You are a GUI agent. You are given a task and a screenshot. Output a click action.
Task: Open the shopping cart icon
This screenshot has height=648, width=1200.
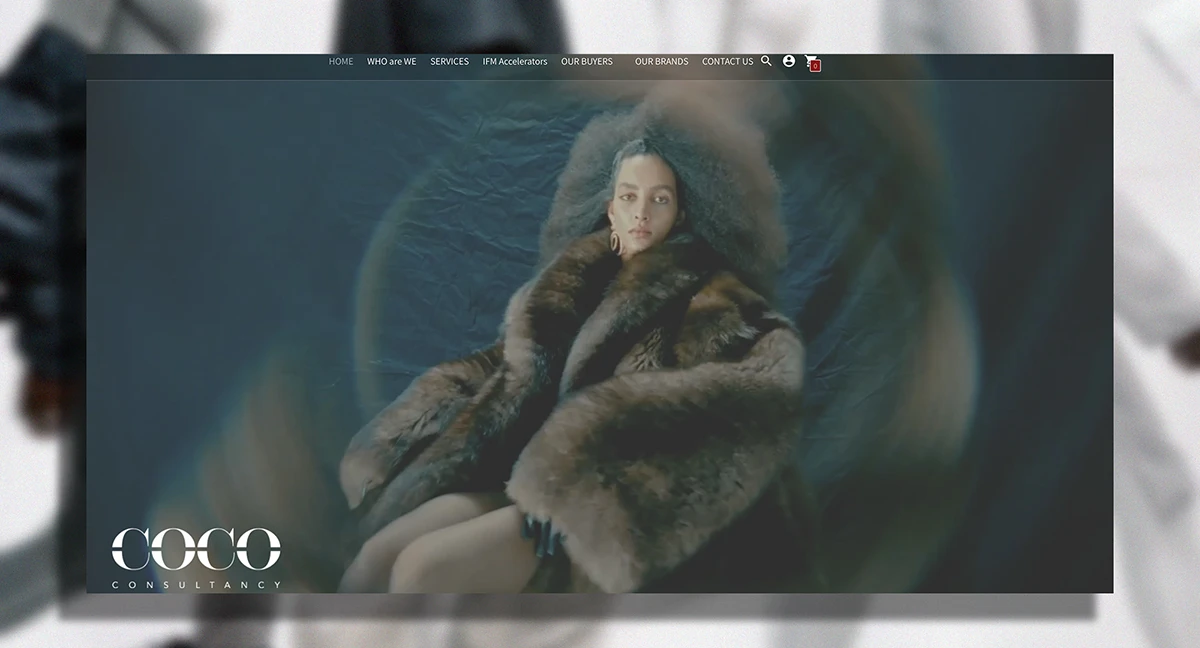coord(812,63)
